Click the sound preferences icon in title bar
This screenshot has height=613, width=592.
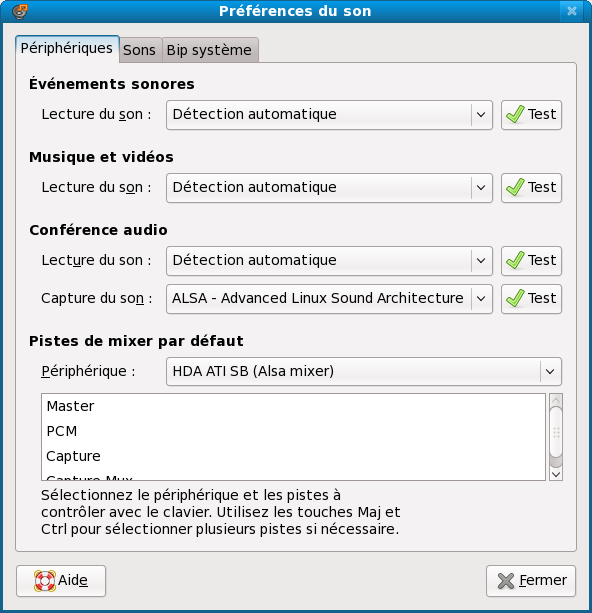point(20,11)
